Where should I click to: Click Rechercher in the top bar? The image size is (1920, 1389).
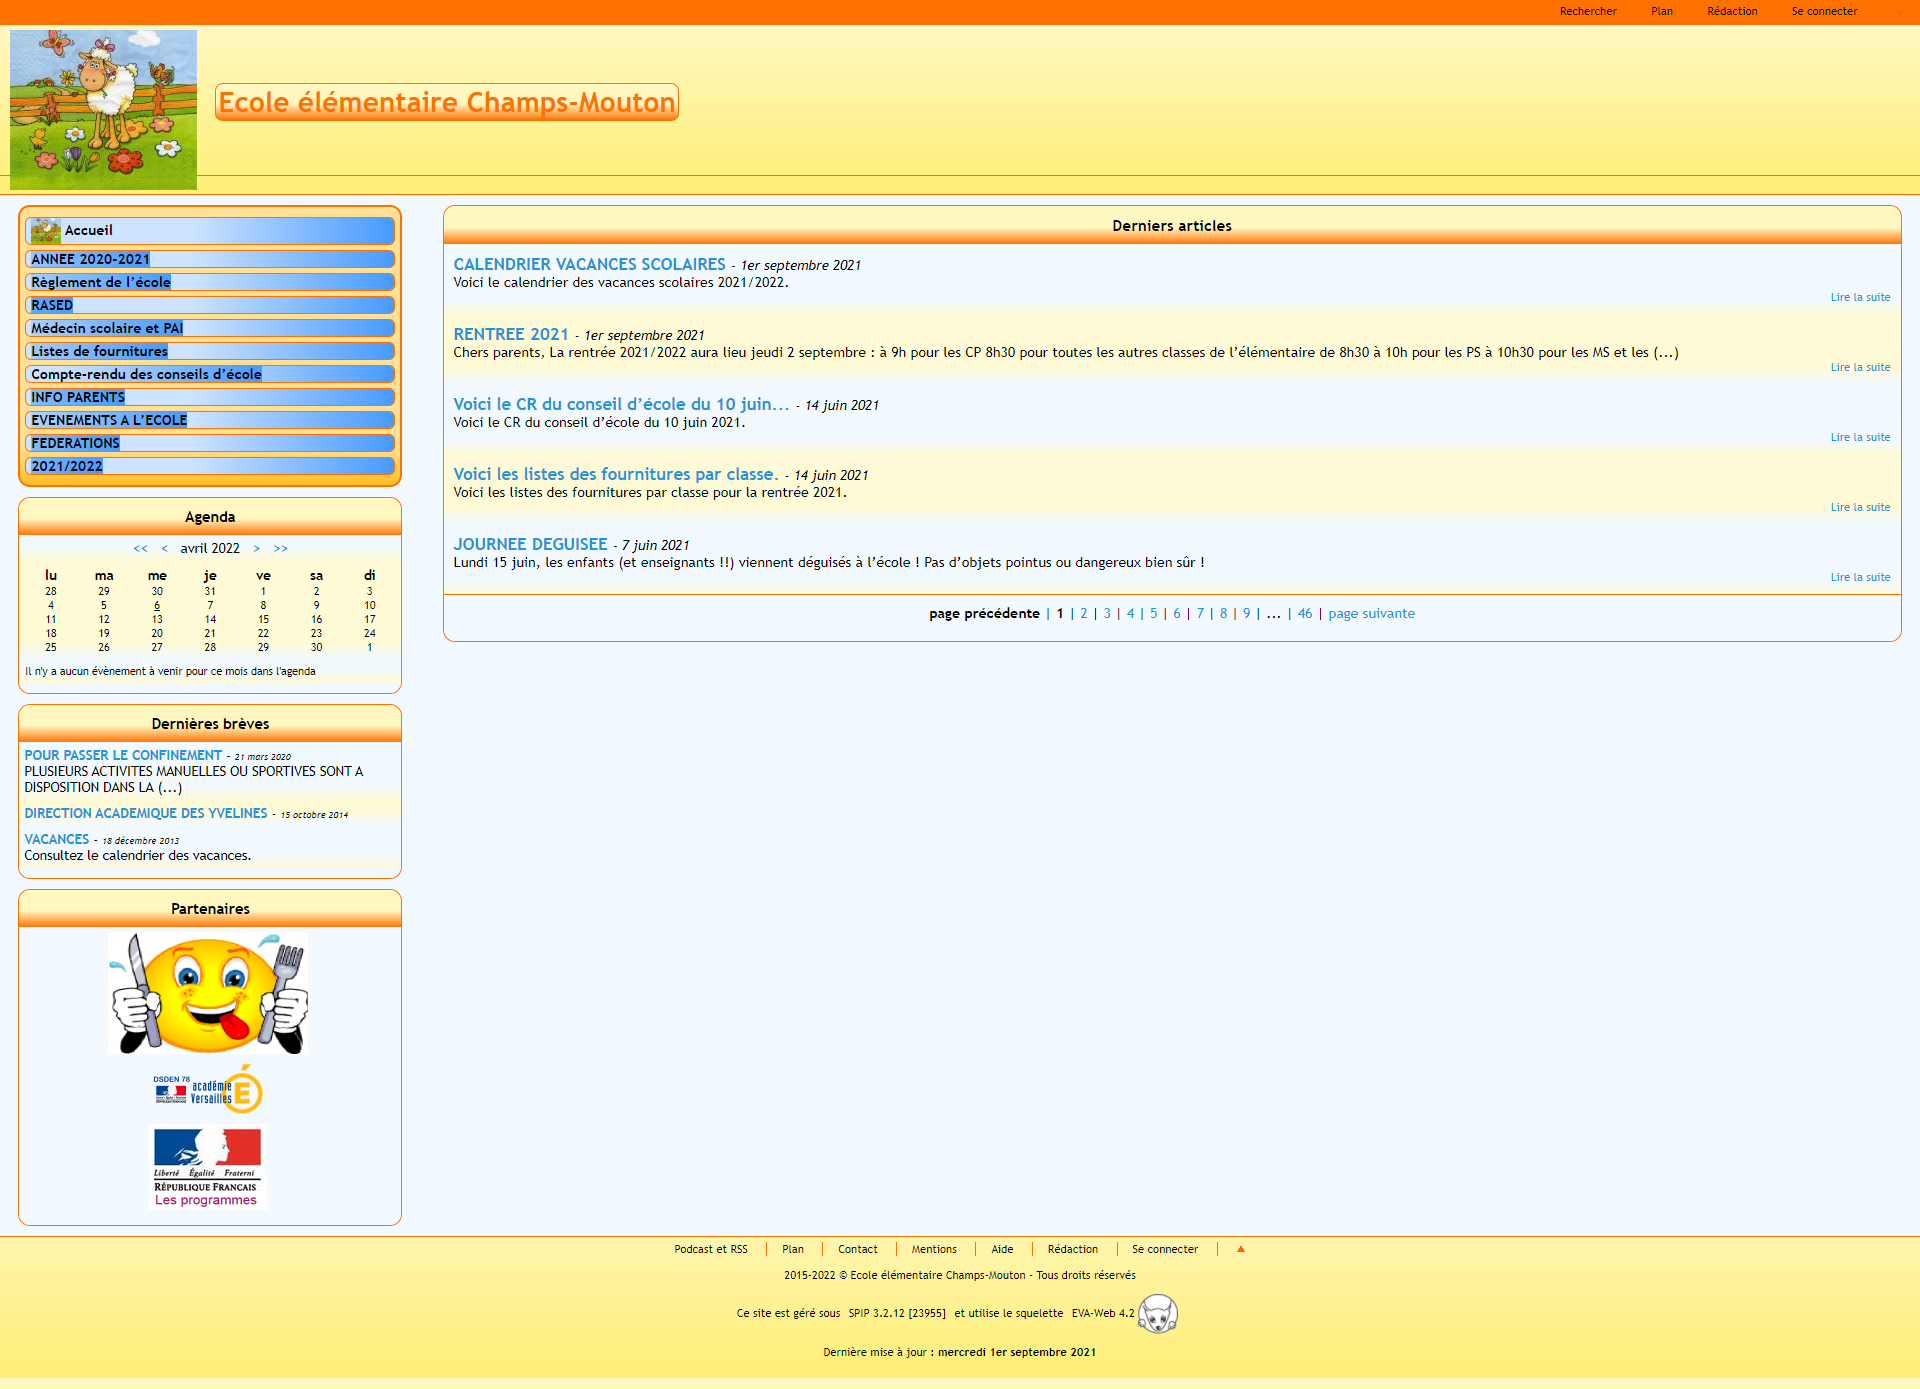(x=1587, y=11)
